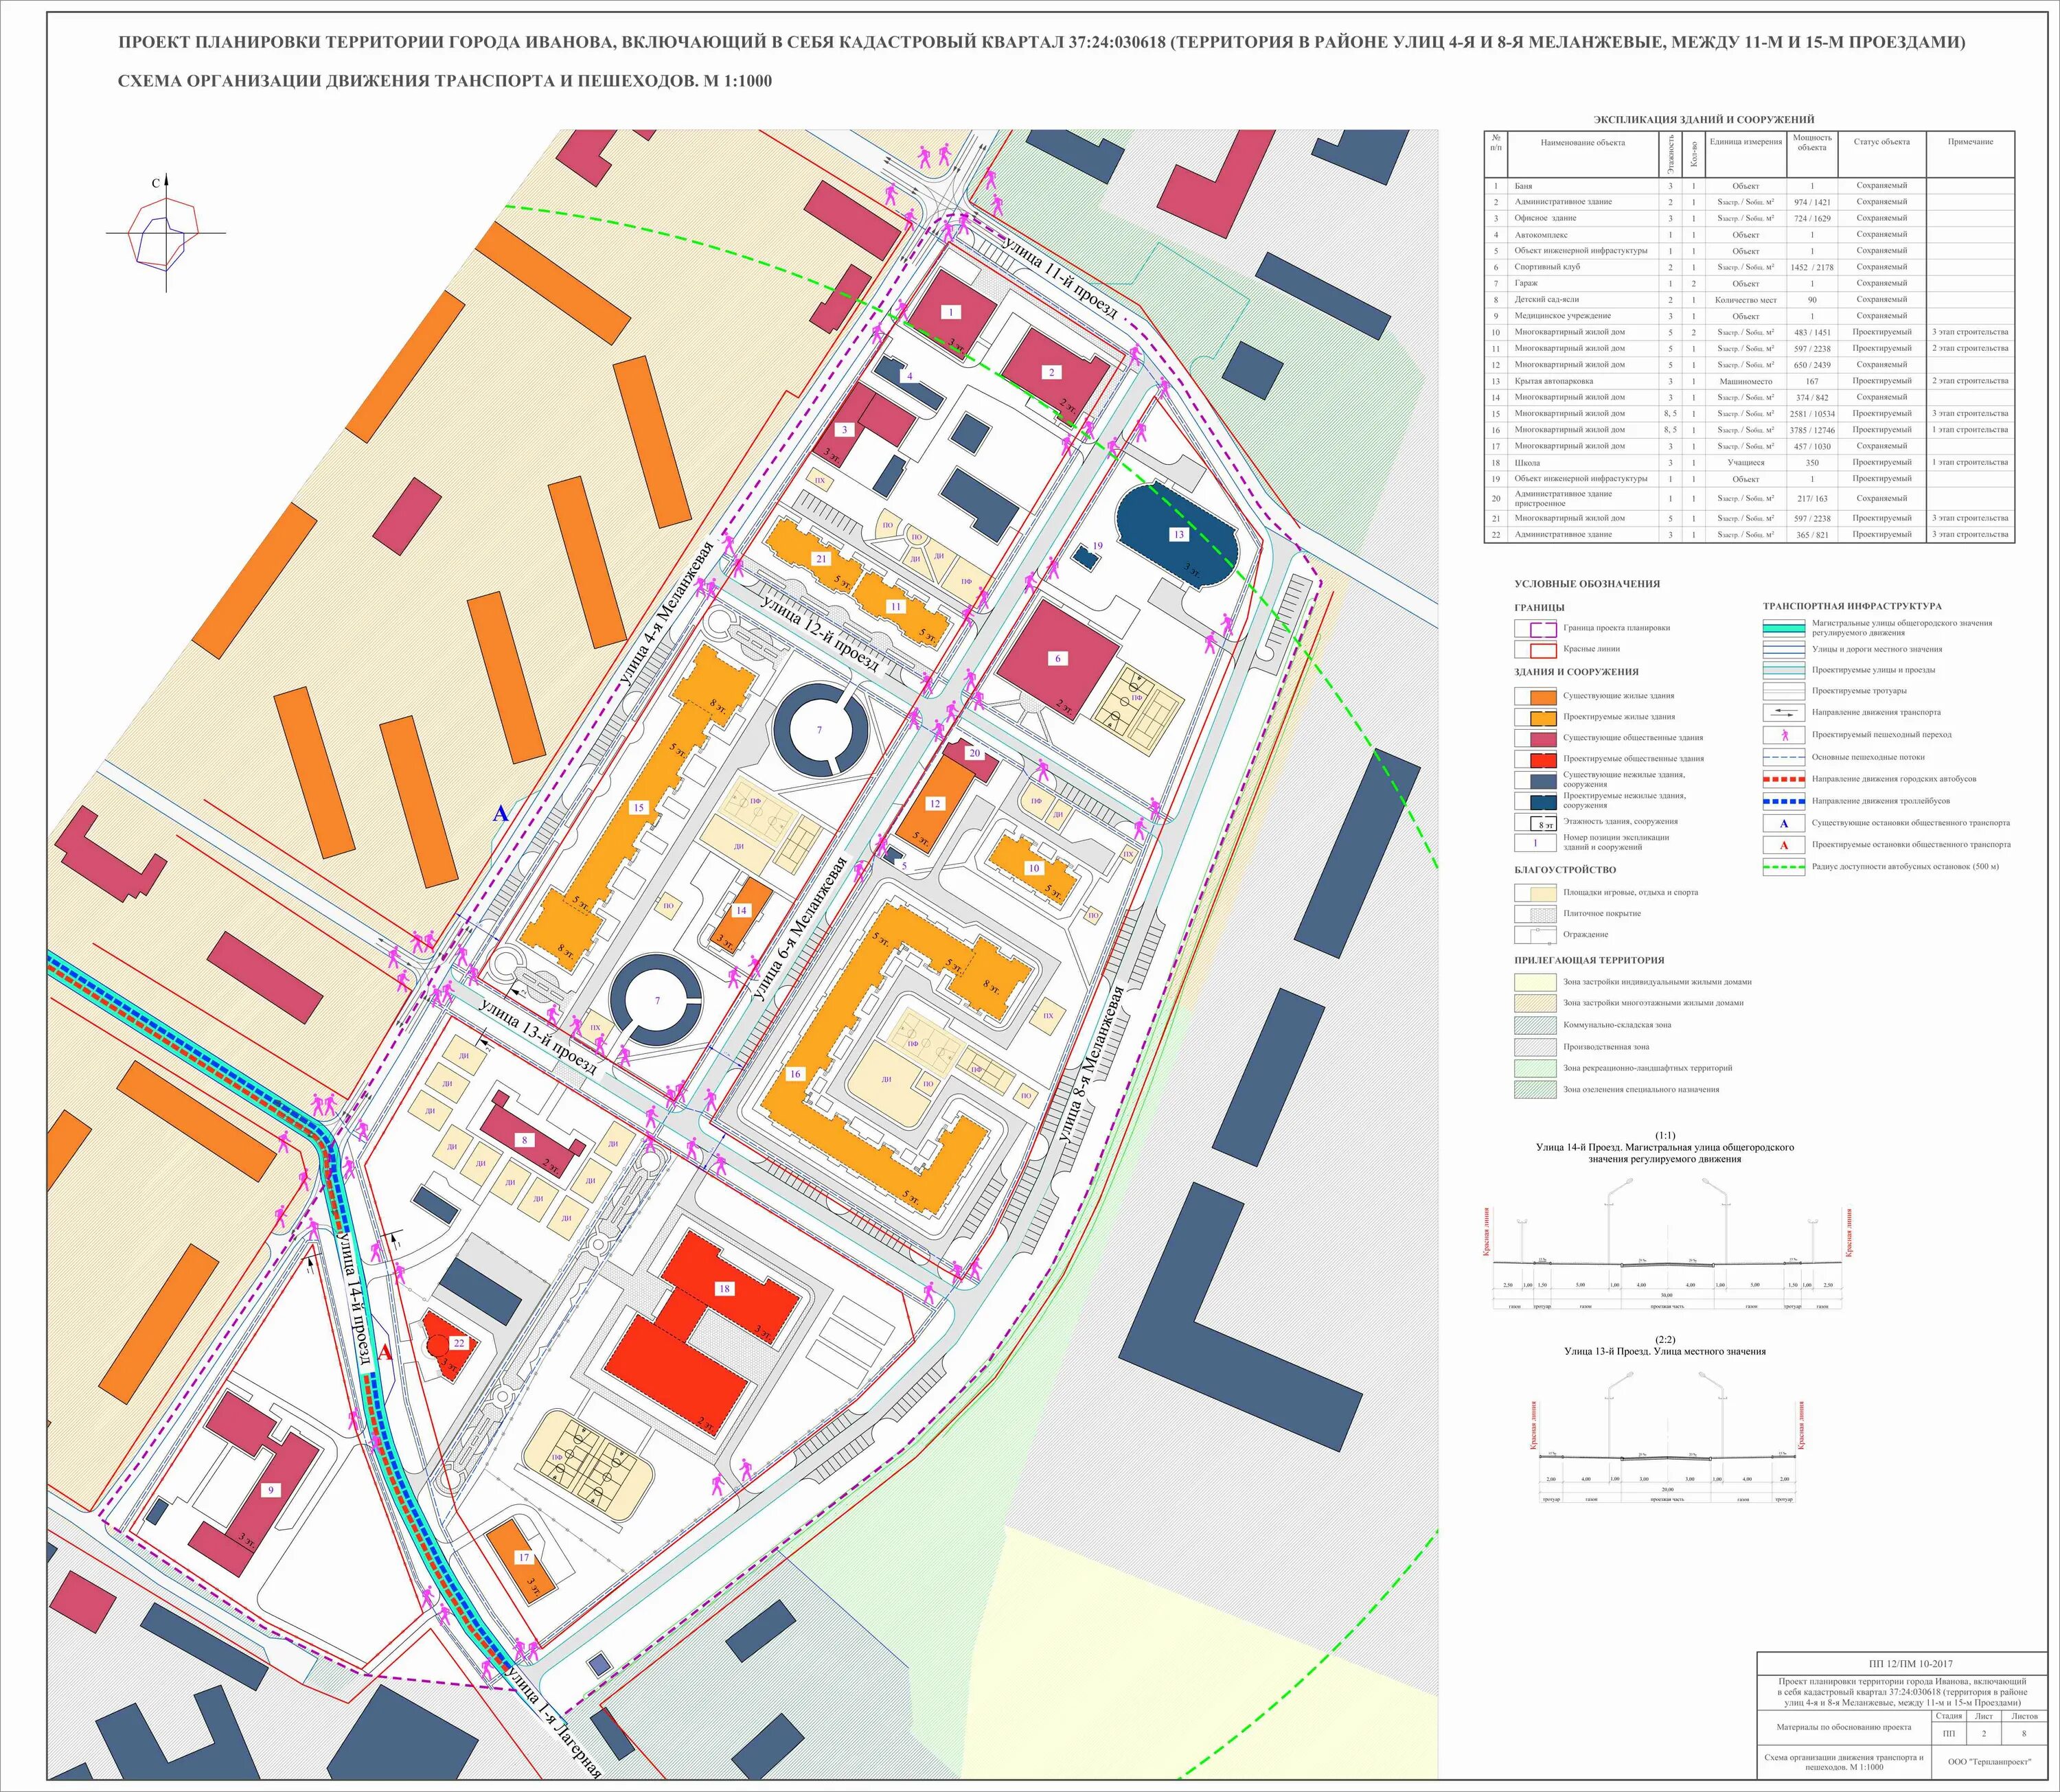
Task: Select the 'Офисное здание' table row
Action: pos(1749,218)
